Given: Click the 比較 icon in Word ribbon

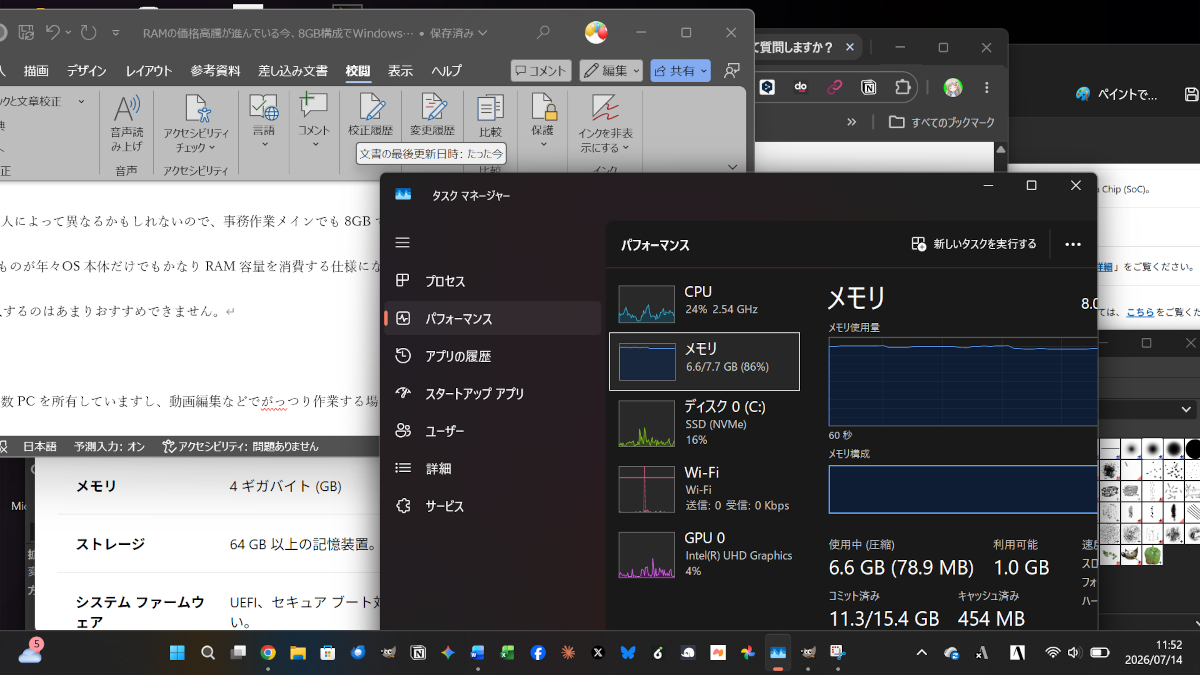Looking at the screenshot, I should pos(490,115).
